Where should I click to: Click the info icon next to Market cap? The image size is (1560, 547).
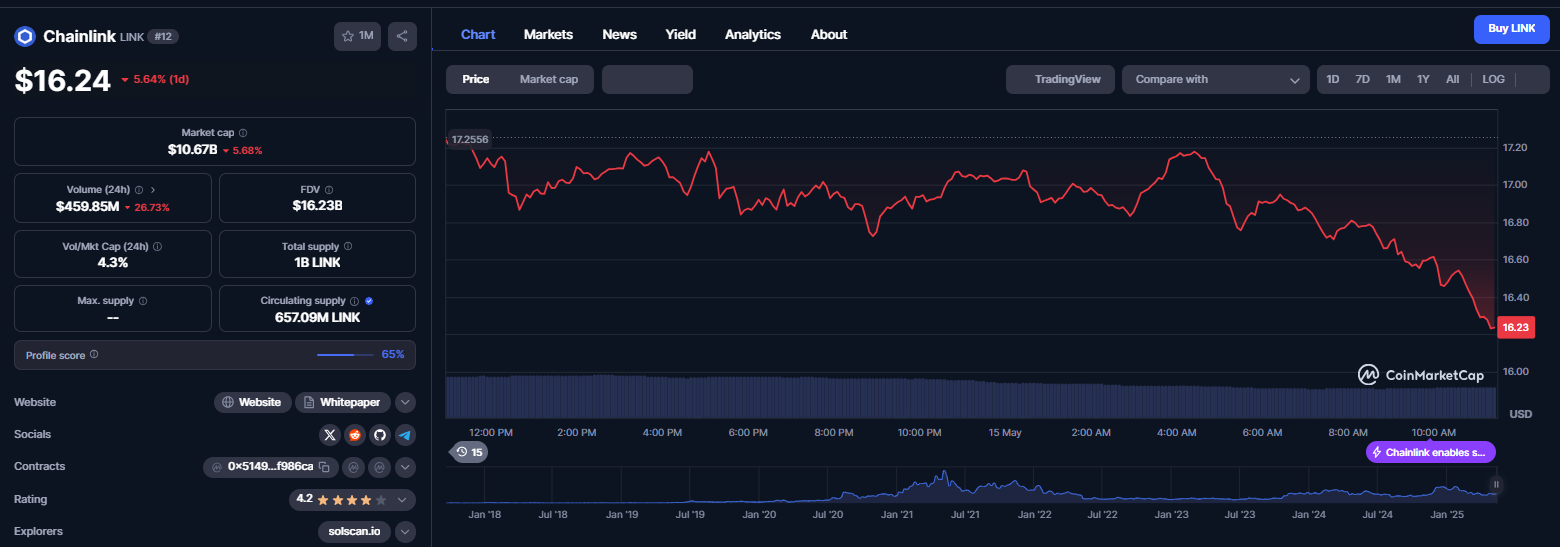pos(243,133)
